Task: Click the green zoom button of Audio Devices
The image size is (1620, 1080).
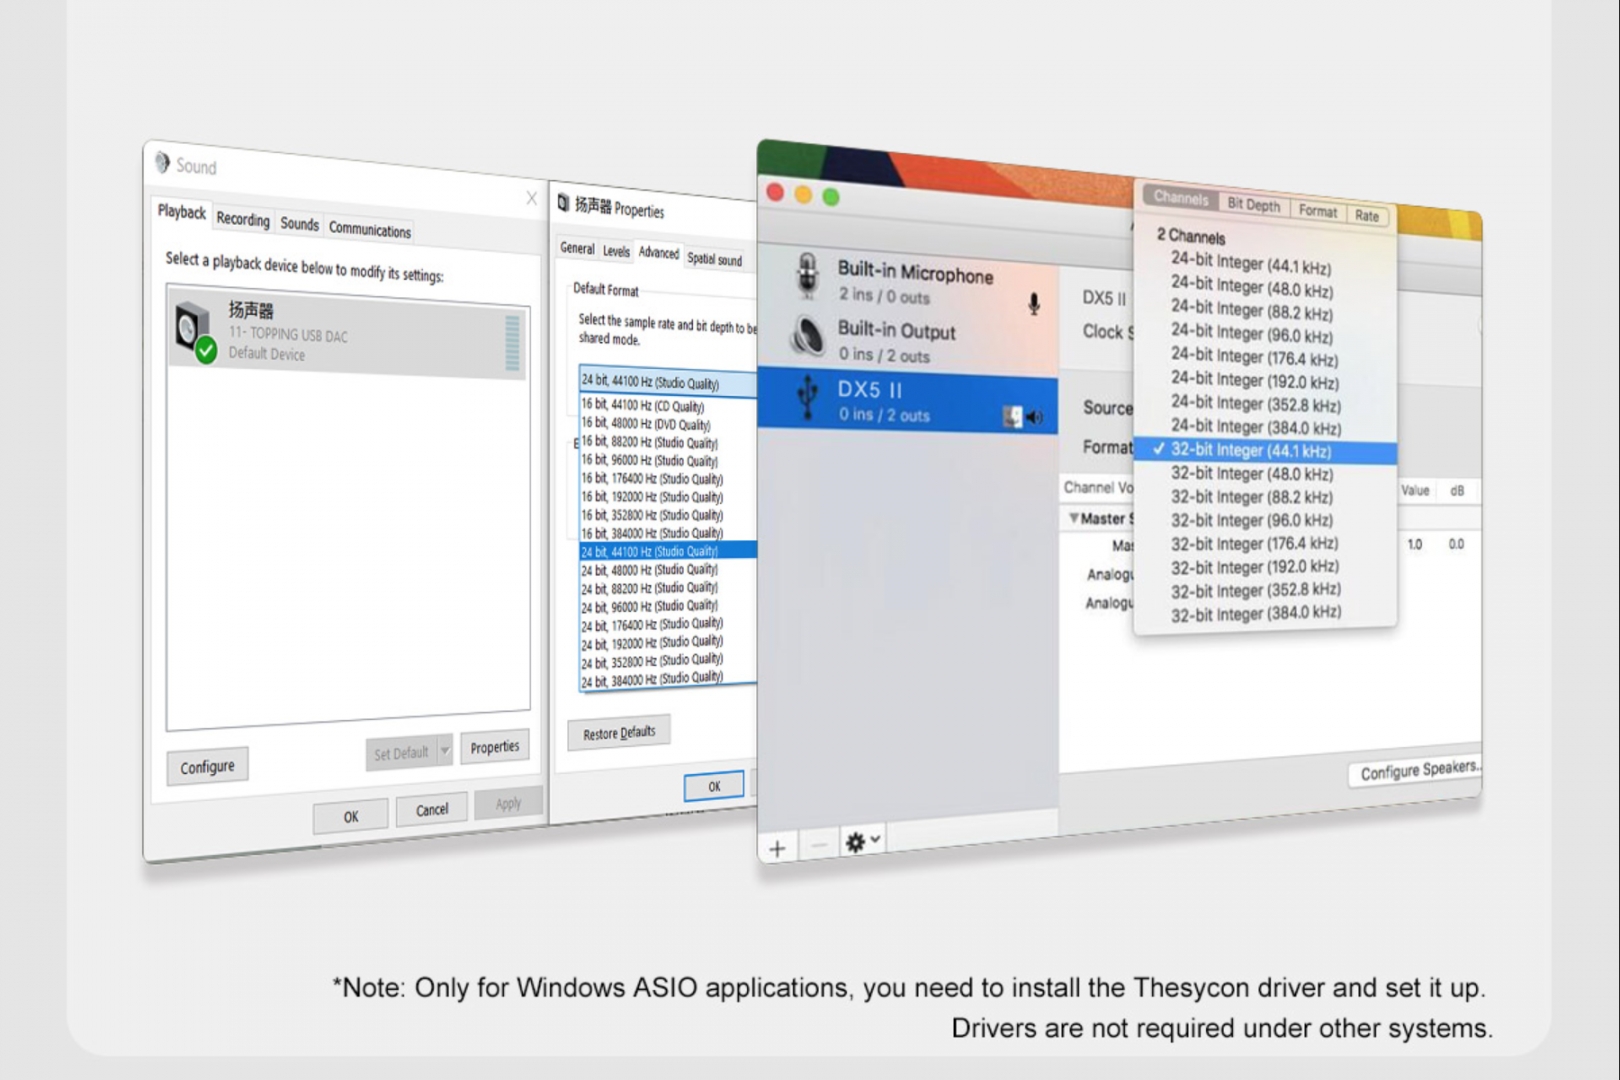Action: (x=831, y=197)
